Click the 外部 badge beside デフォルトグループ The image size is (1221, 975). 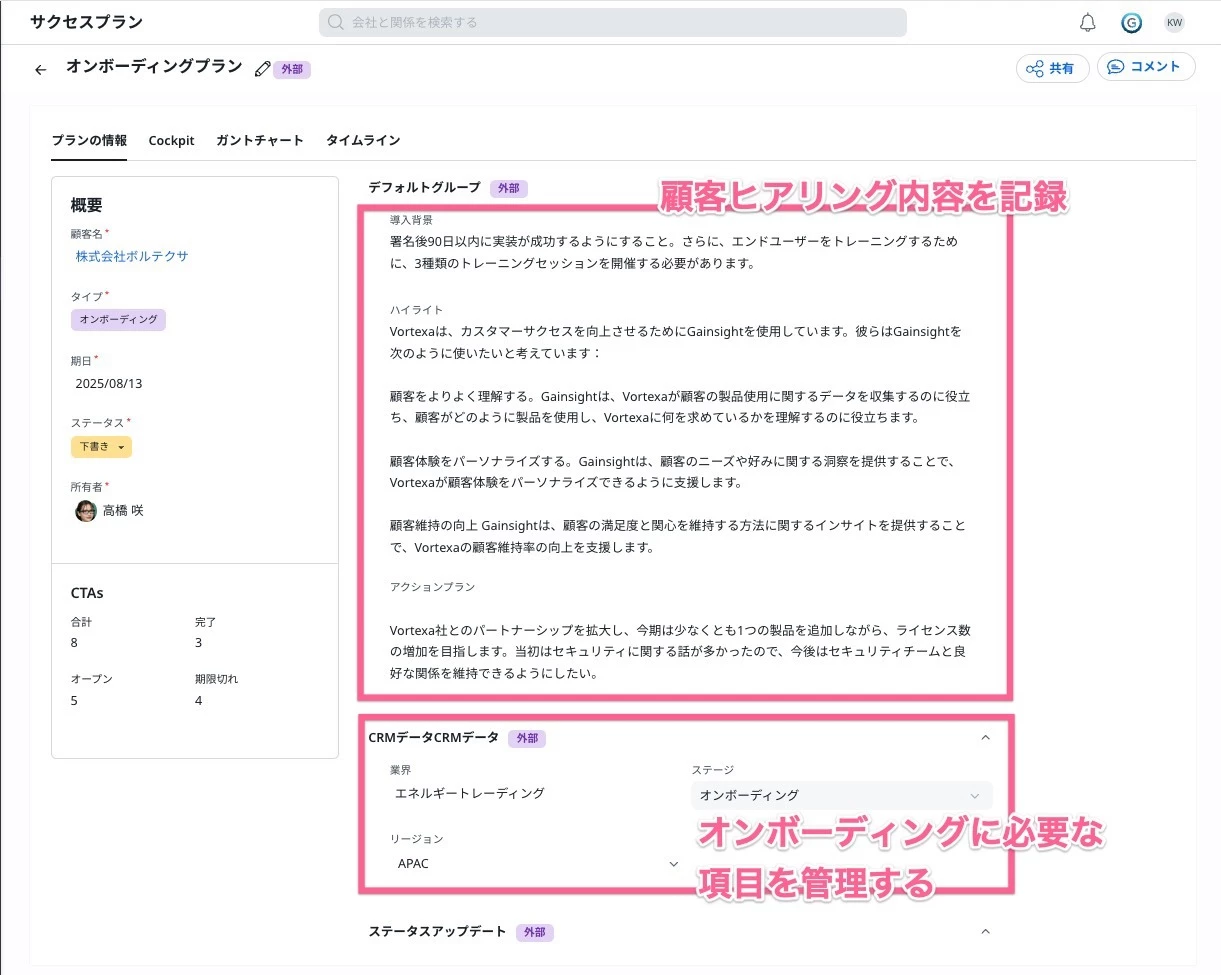coord(509,188)
